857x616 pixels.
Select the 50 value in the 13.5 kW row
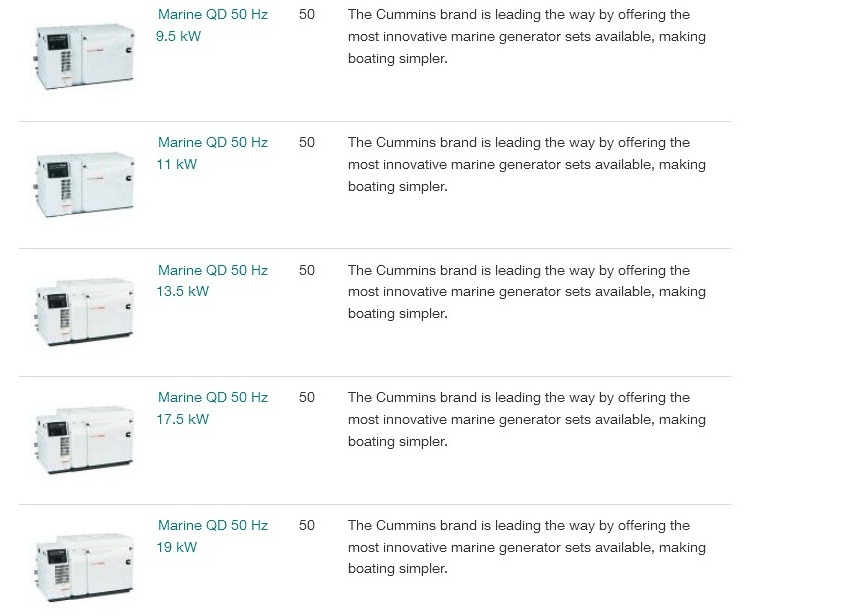[x=307, y=271]
